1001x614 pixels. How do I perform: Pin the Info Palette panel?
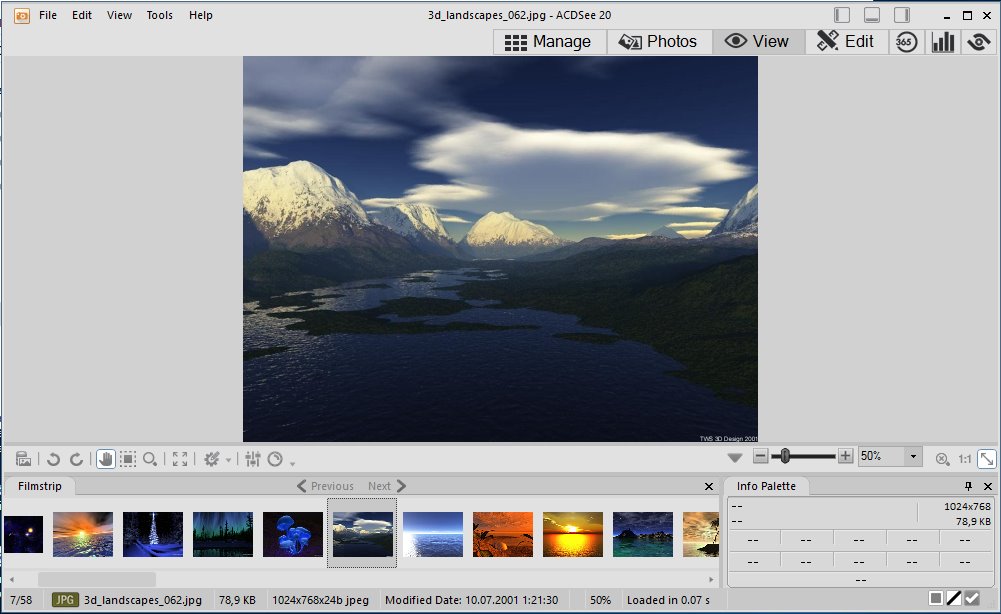click(x=968, y=486)
